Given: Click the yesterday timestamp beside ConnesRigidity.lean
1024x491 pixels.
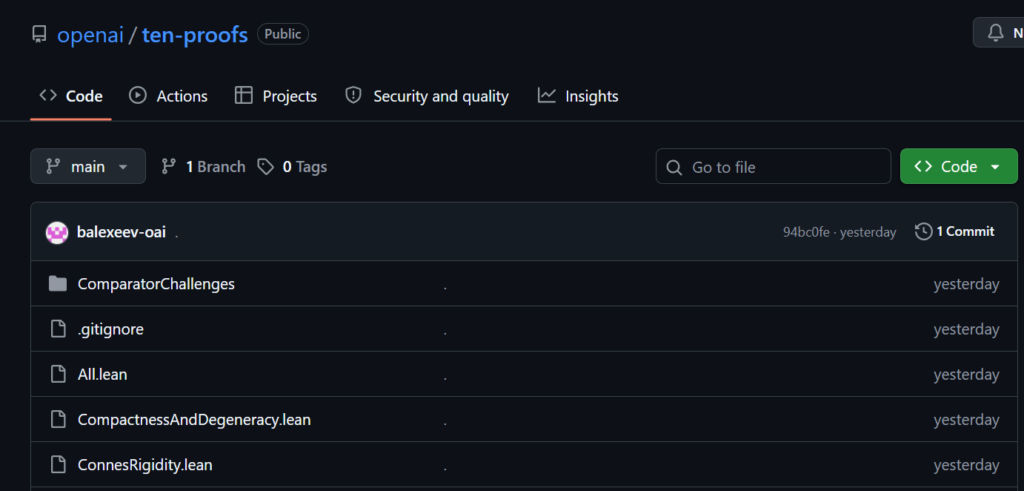Looking at the screenshot, I should (966, 465).
